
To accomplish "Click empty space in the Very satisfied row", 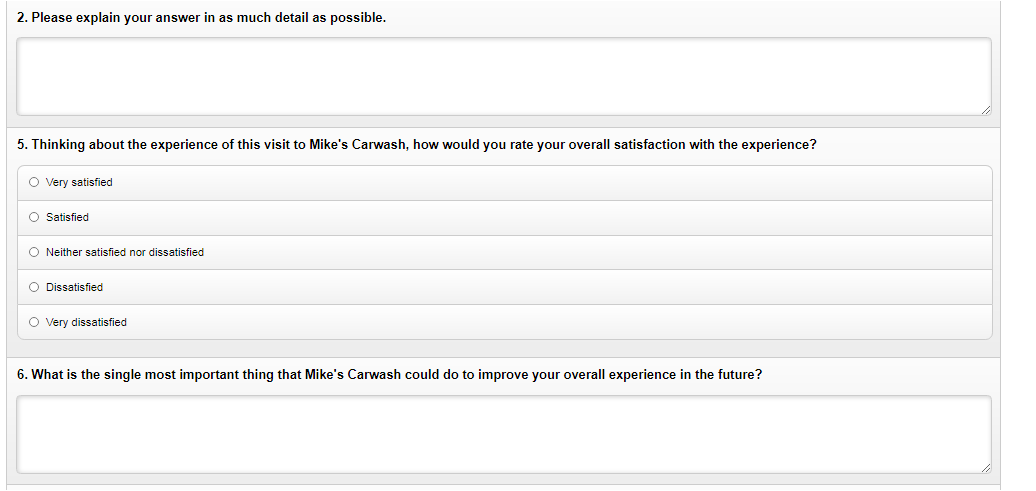I will click(550, 182).
